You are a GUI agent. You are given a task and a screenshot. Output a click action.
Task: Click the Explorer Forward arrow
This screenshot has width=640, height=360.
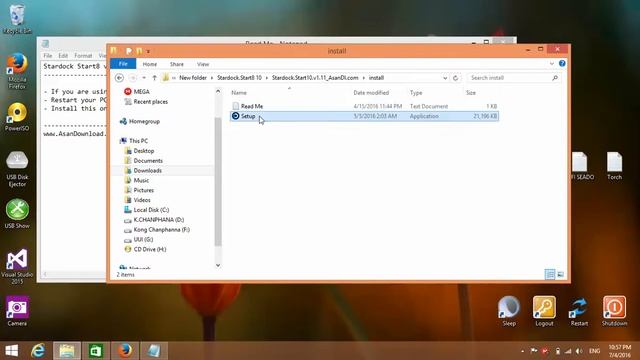pyautogui.click(x=133, y=78)
